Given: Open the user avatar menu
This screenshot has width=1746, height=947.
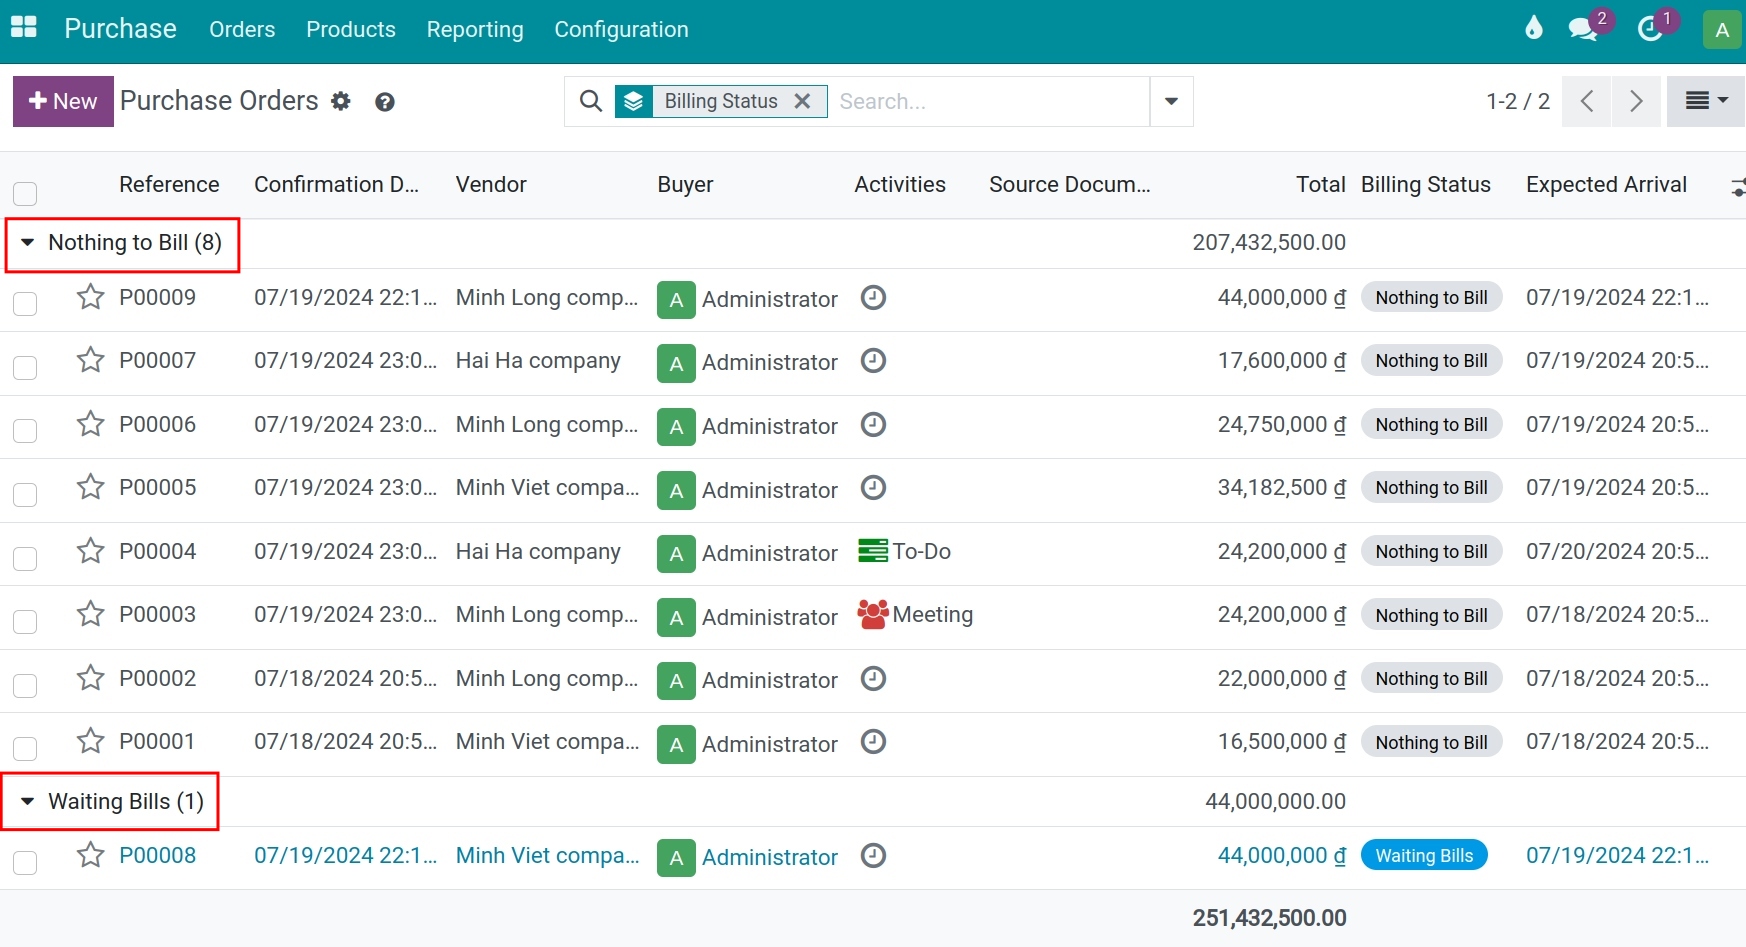Looking at the screenshot, I should click(1722, 30).
